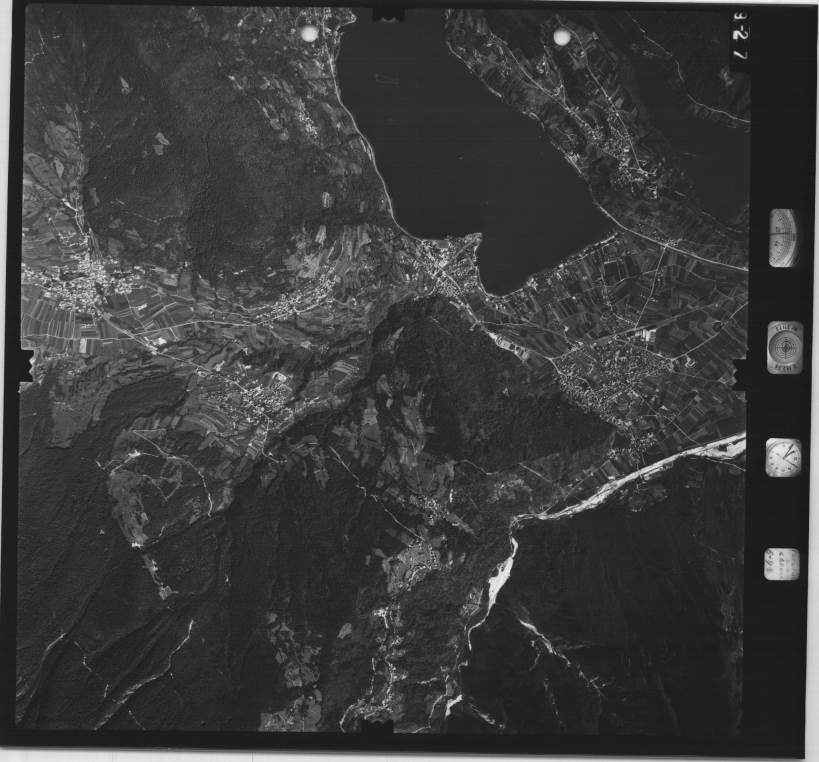Click the analog clock in the margin
The width and height of the screenshot is (819, 762).
(783, 457)
